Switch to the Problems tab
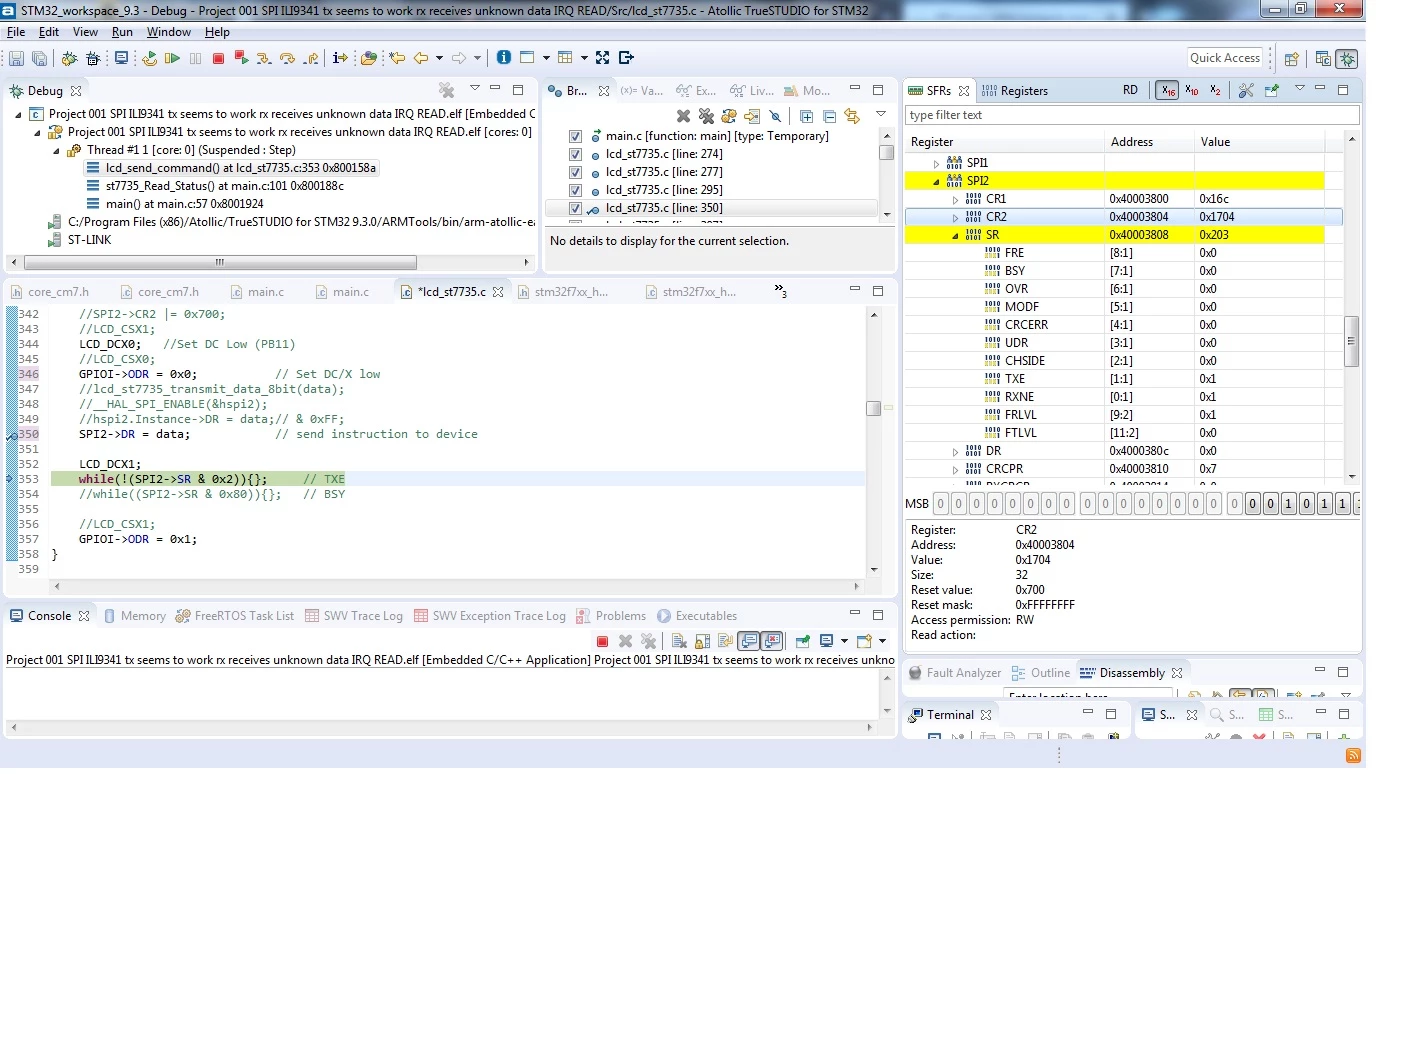 tap(611, 616)
